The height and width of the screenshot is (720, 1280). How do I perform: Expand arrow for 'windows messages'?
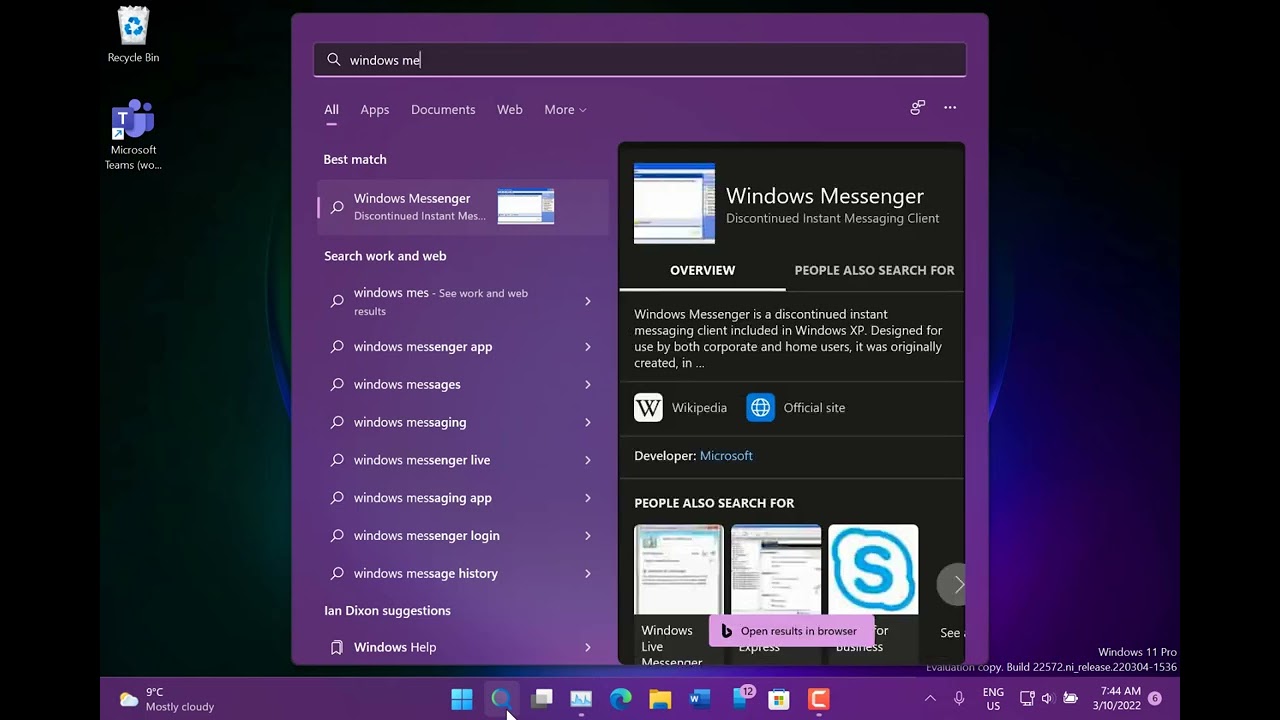[x=588, y=385]
